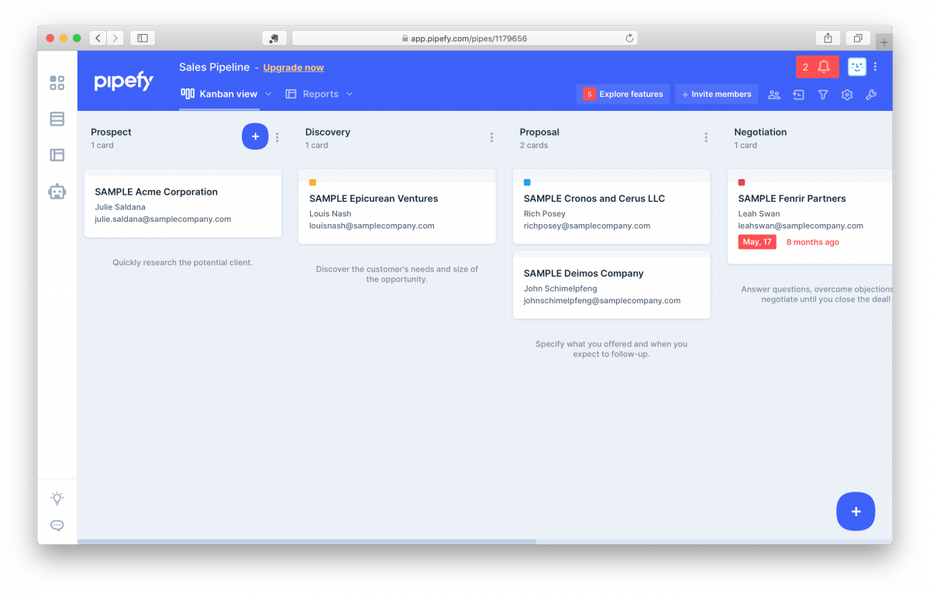Show all Safari tabs overview
Screen dimensions: 930x594
(x=858, y=38)
